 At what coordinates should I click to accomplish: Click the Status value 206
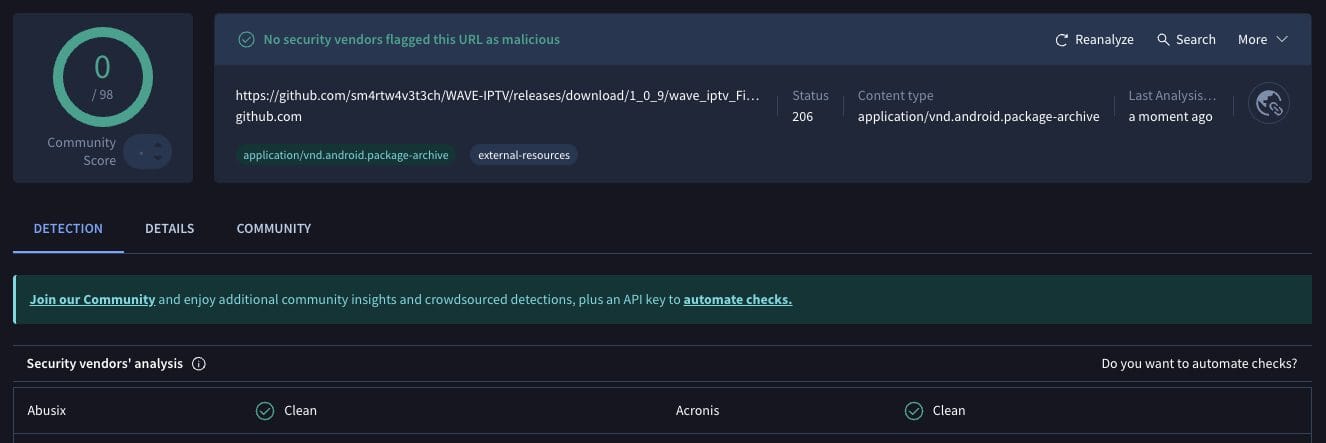pyautogui.click(x=802, y=117)
